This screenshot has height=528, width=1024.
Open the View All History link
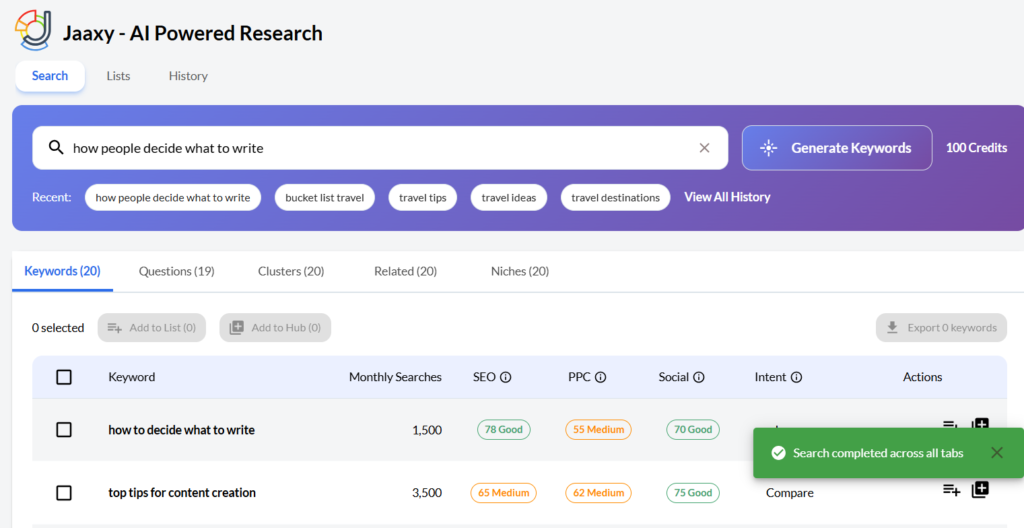pyautogui.click(x=727, y=197)
